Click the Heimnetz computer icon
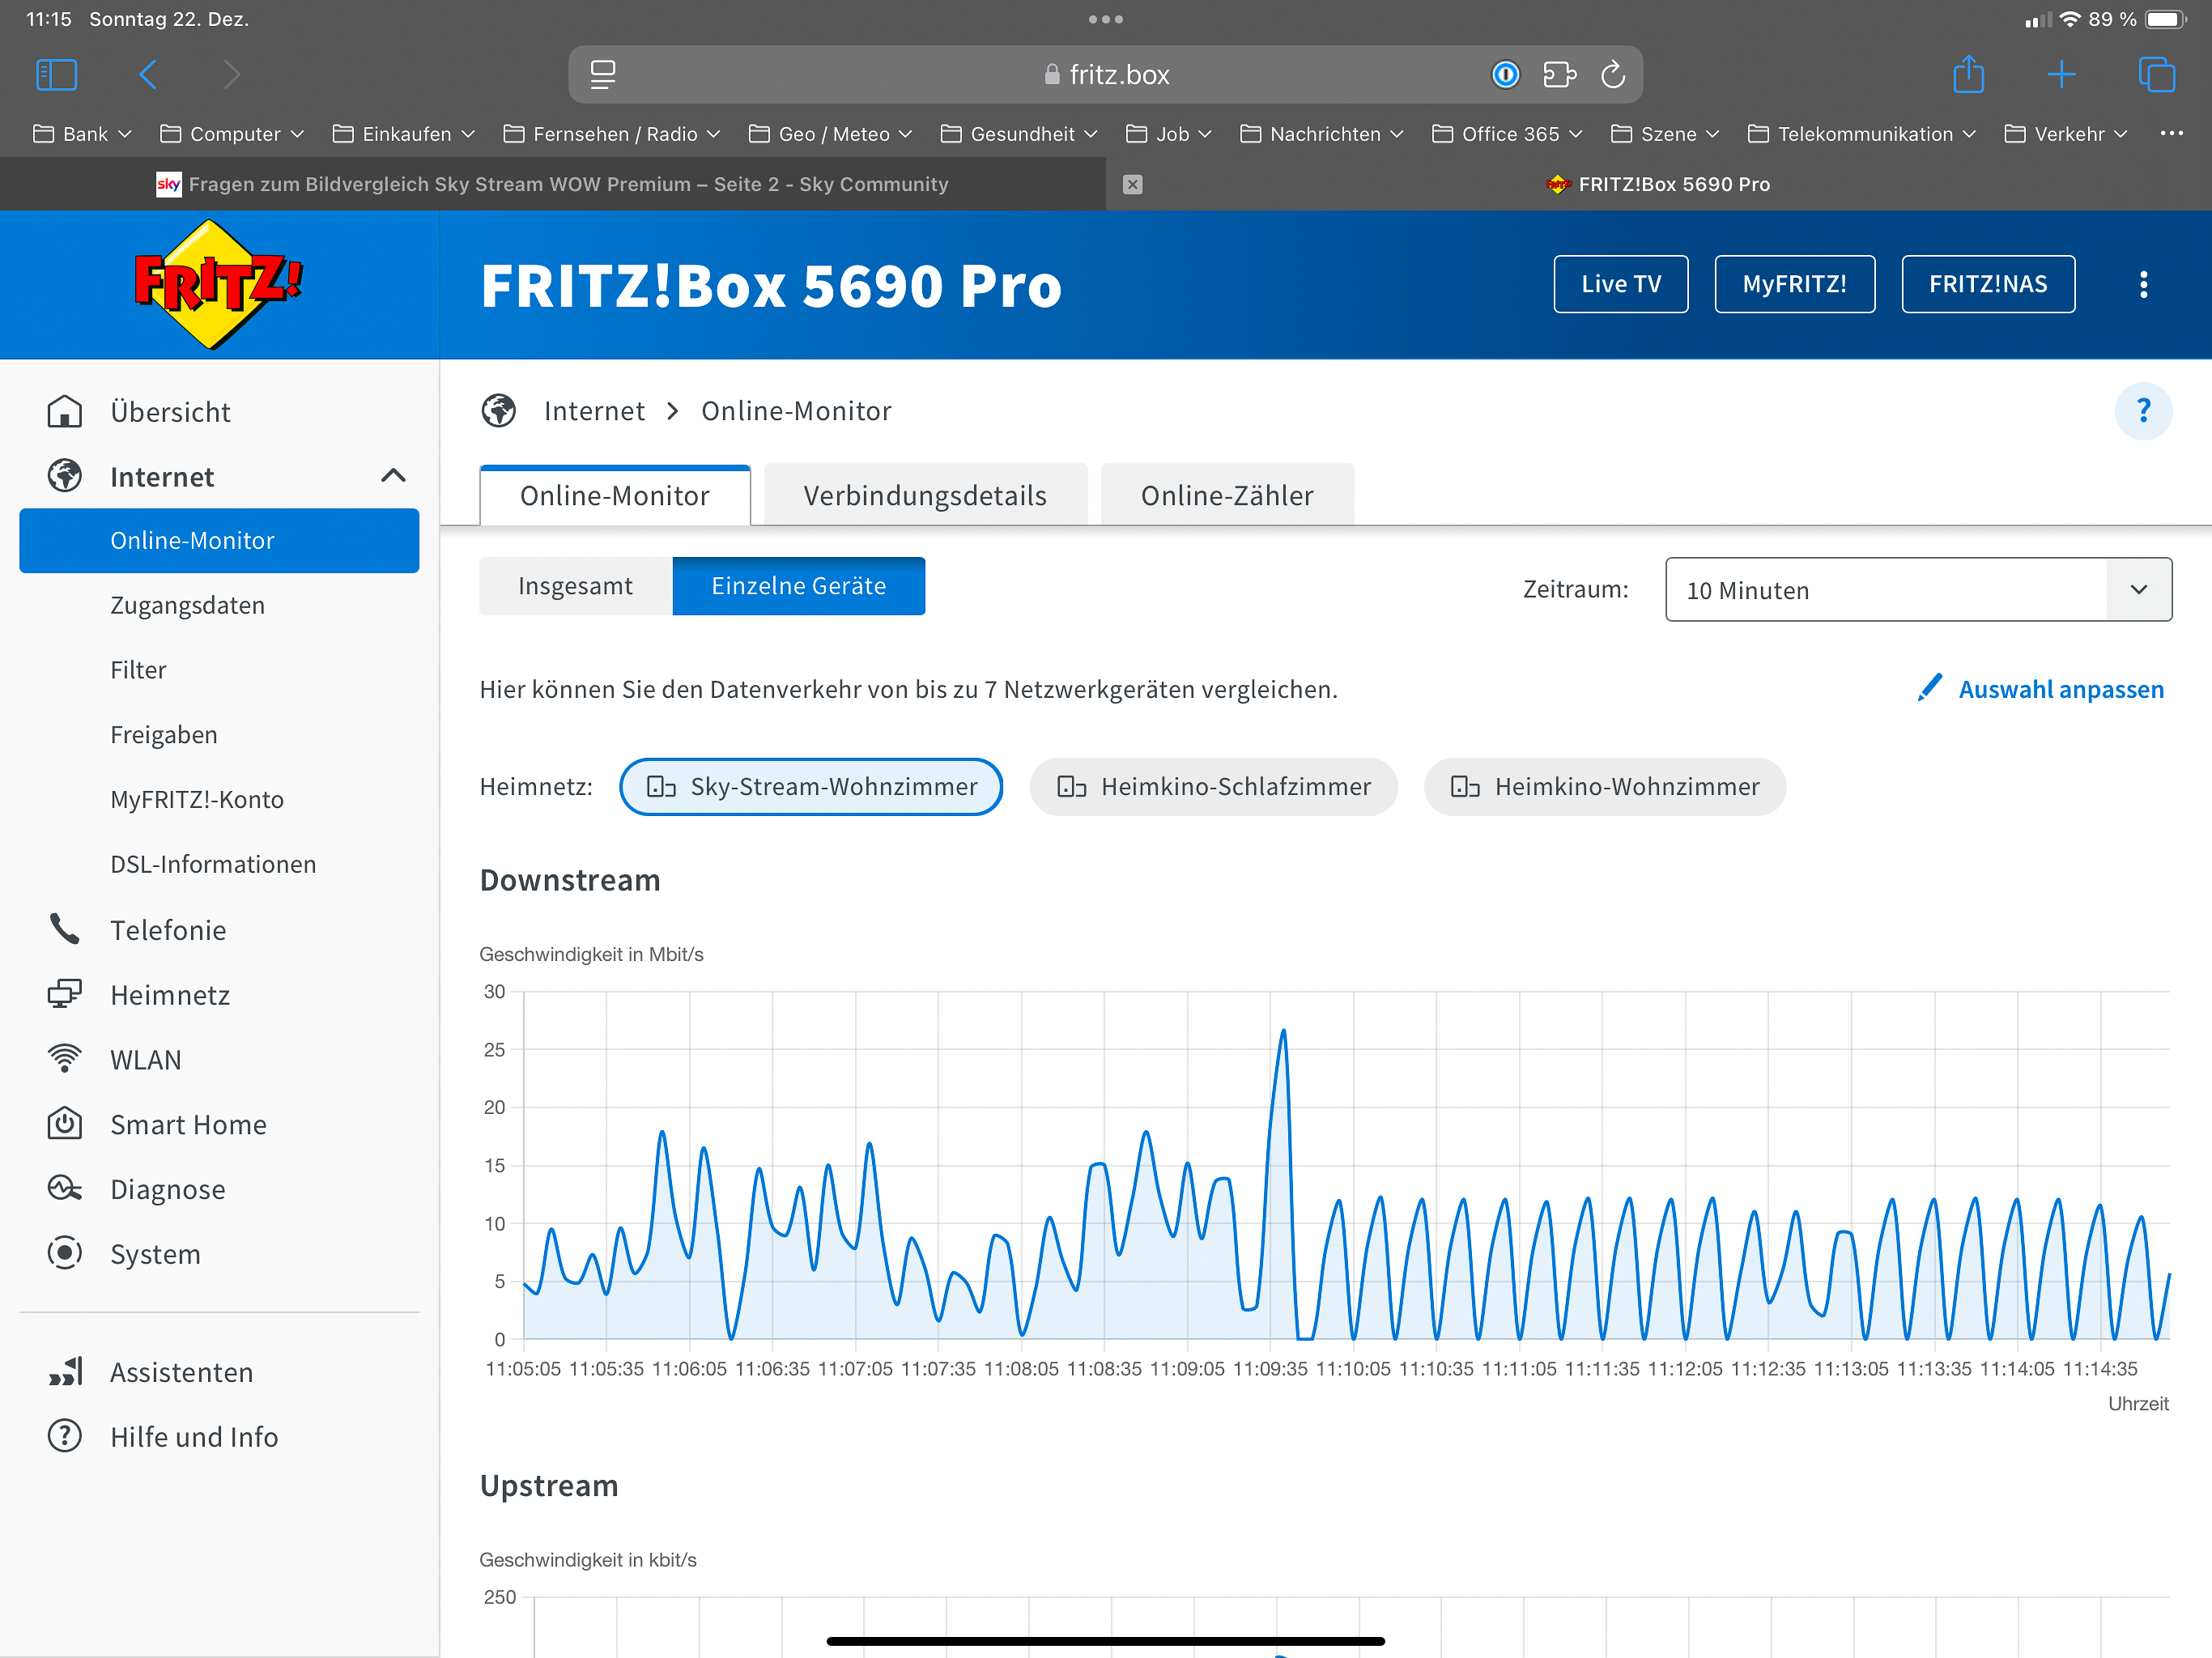Screen dimensions: 2212x1658 (65, 995)
